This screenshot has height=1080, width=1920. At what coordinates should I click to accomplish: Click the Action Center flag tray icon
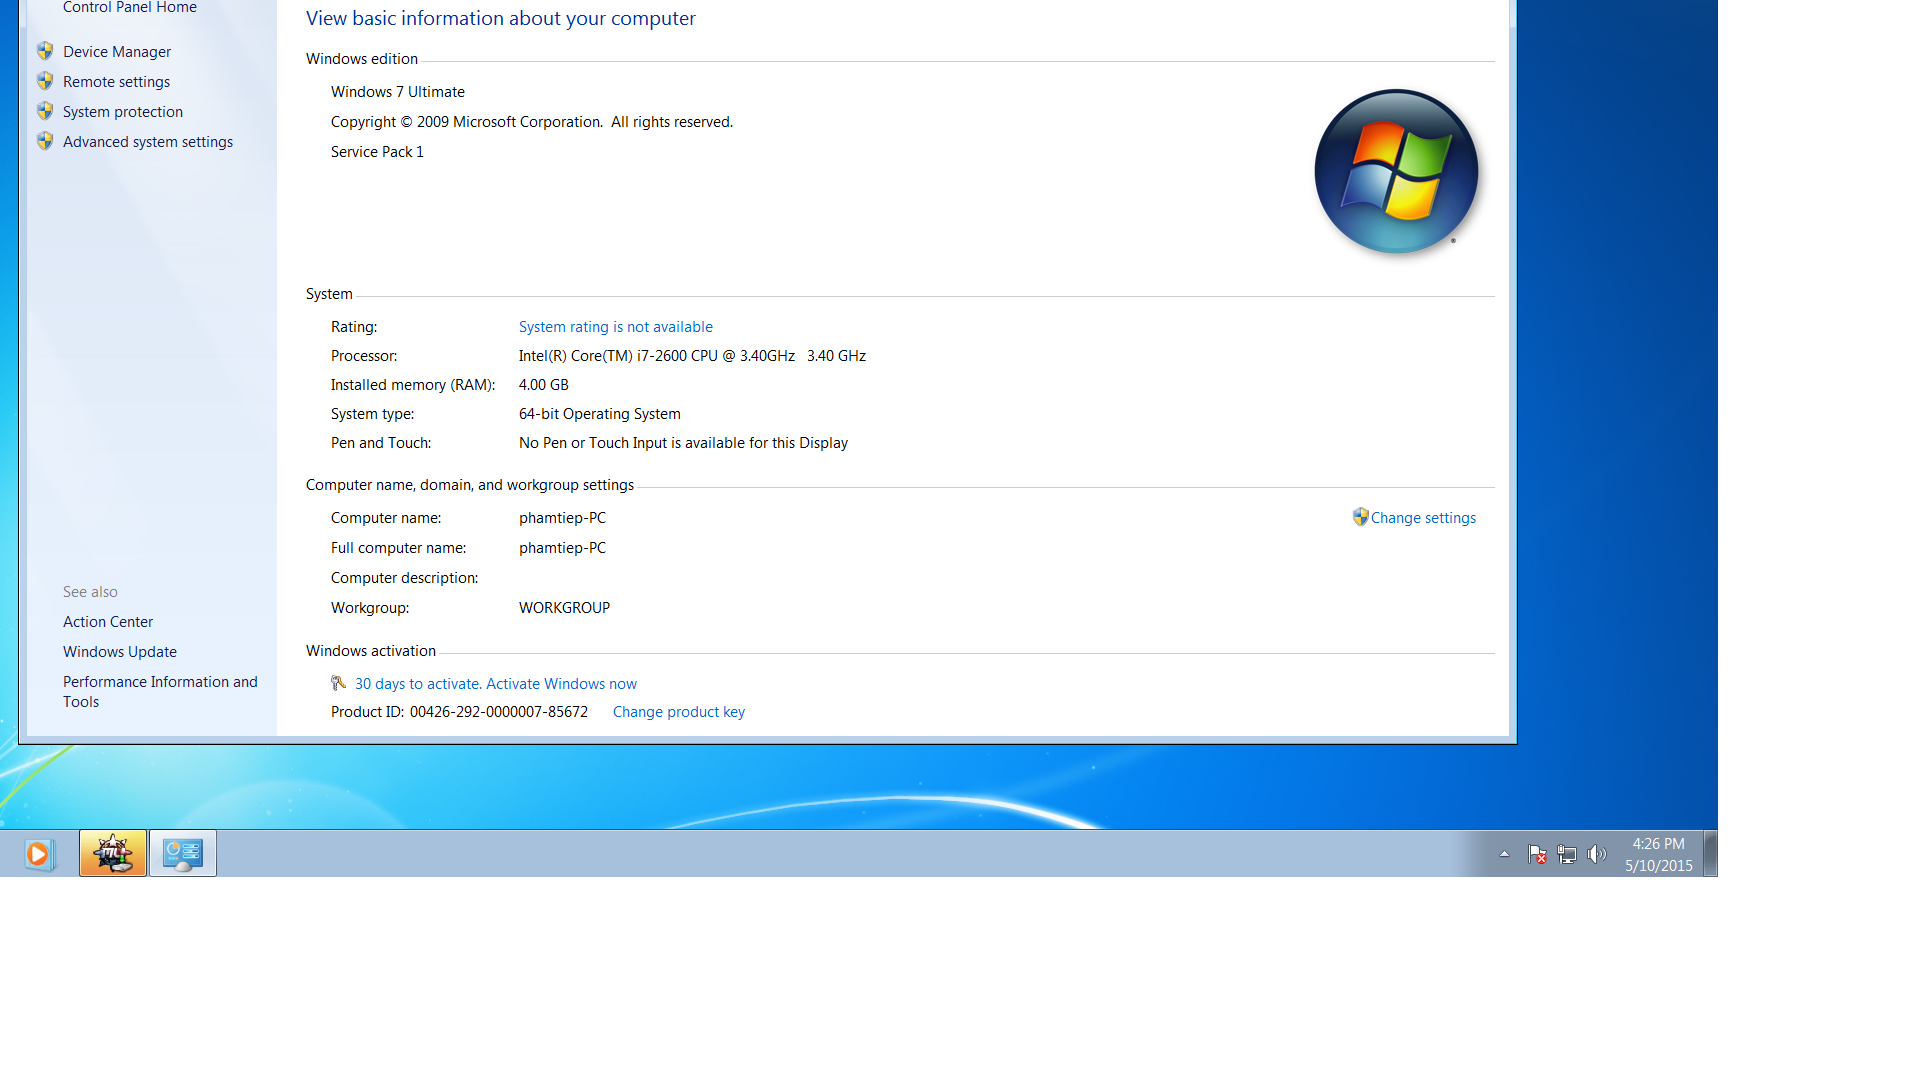[1537, 854]
